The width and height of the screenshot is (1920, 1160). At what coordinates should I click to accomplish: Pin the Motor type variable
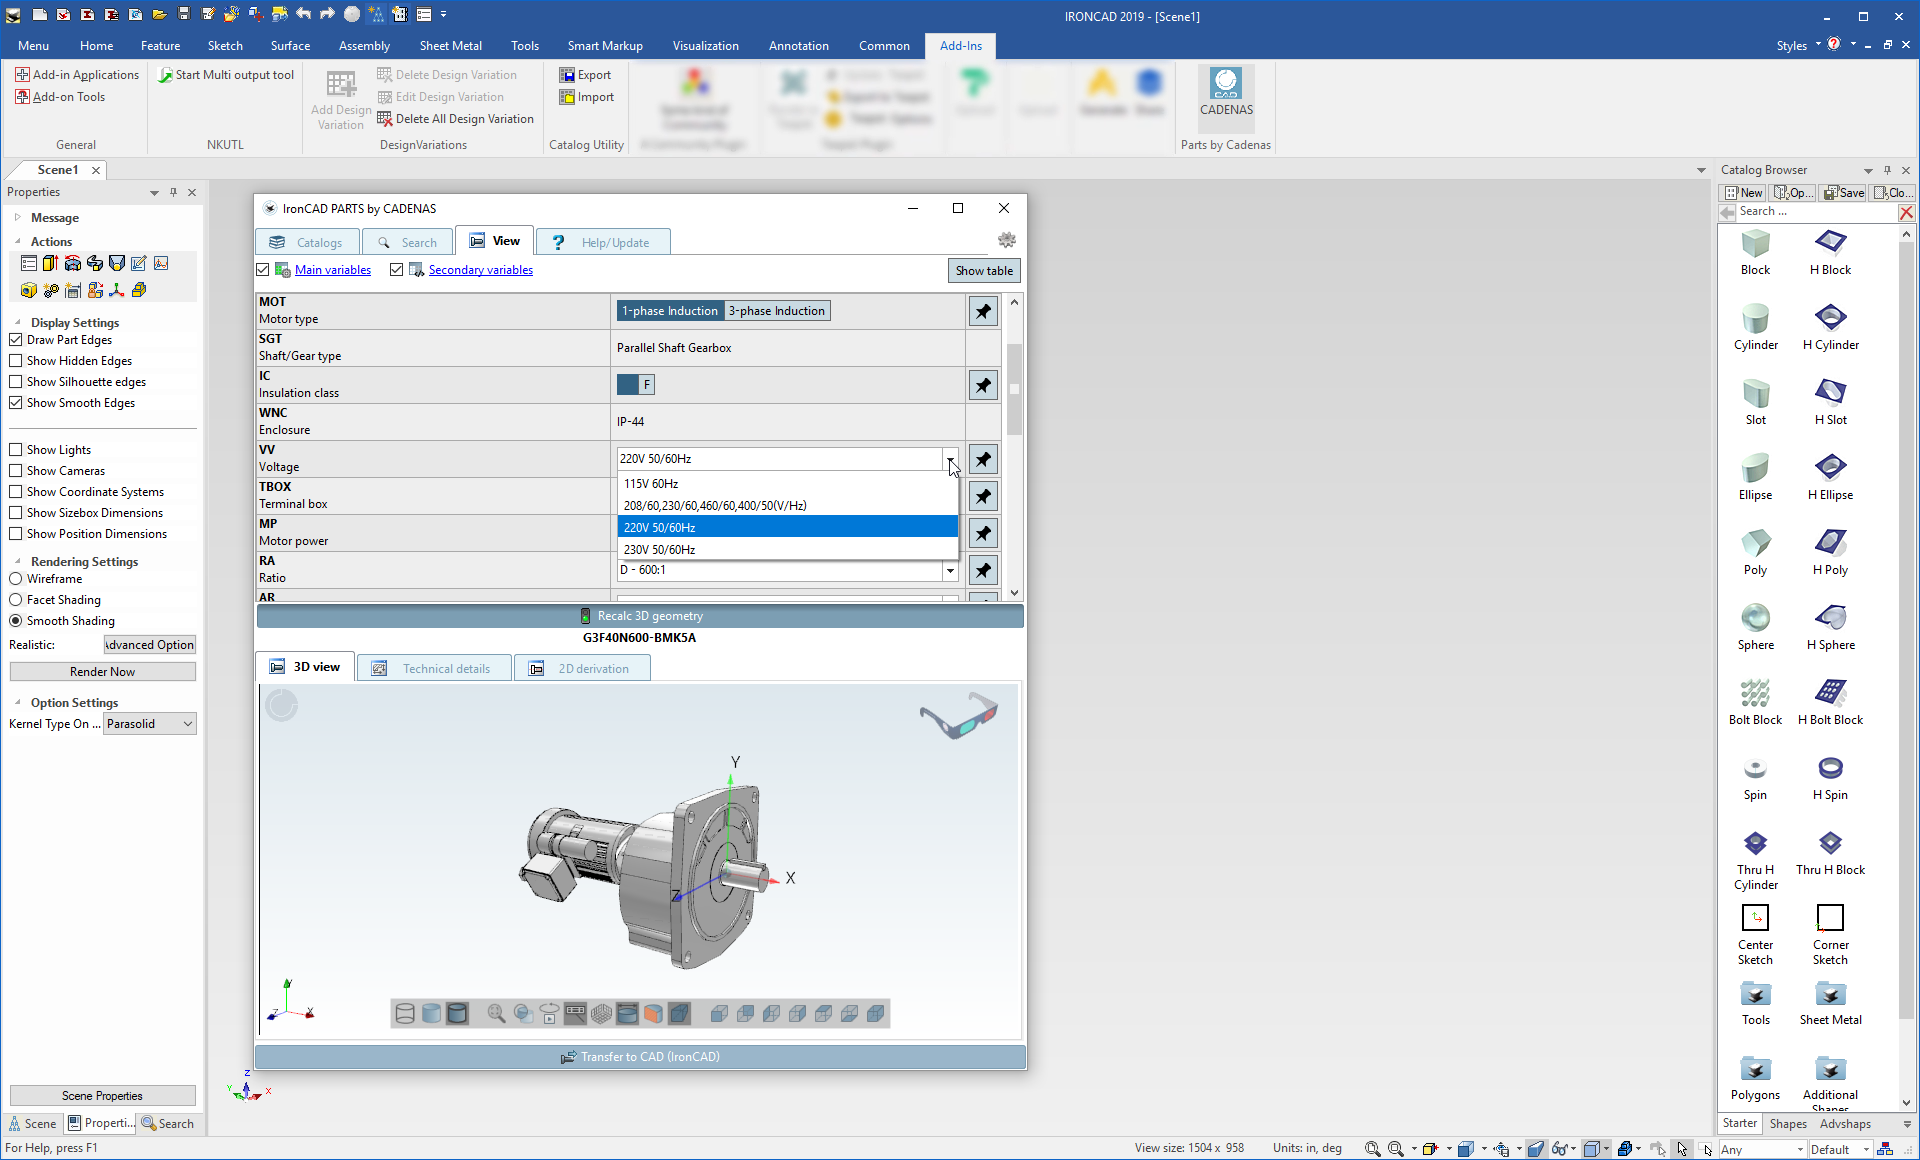click(983, 312)
